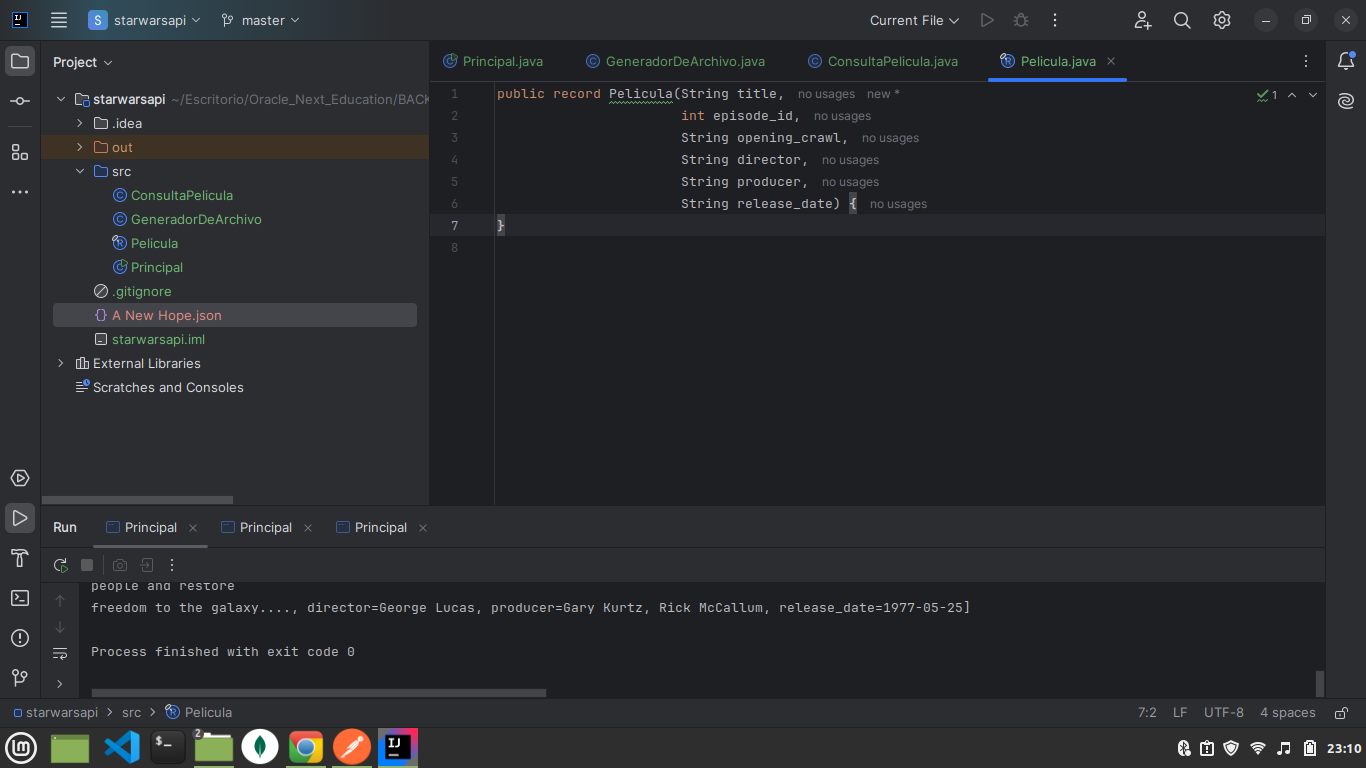Run the current file
The height and width of the screenshot is (768, 1366).
(987, 20)
